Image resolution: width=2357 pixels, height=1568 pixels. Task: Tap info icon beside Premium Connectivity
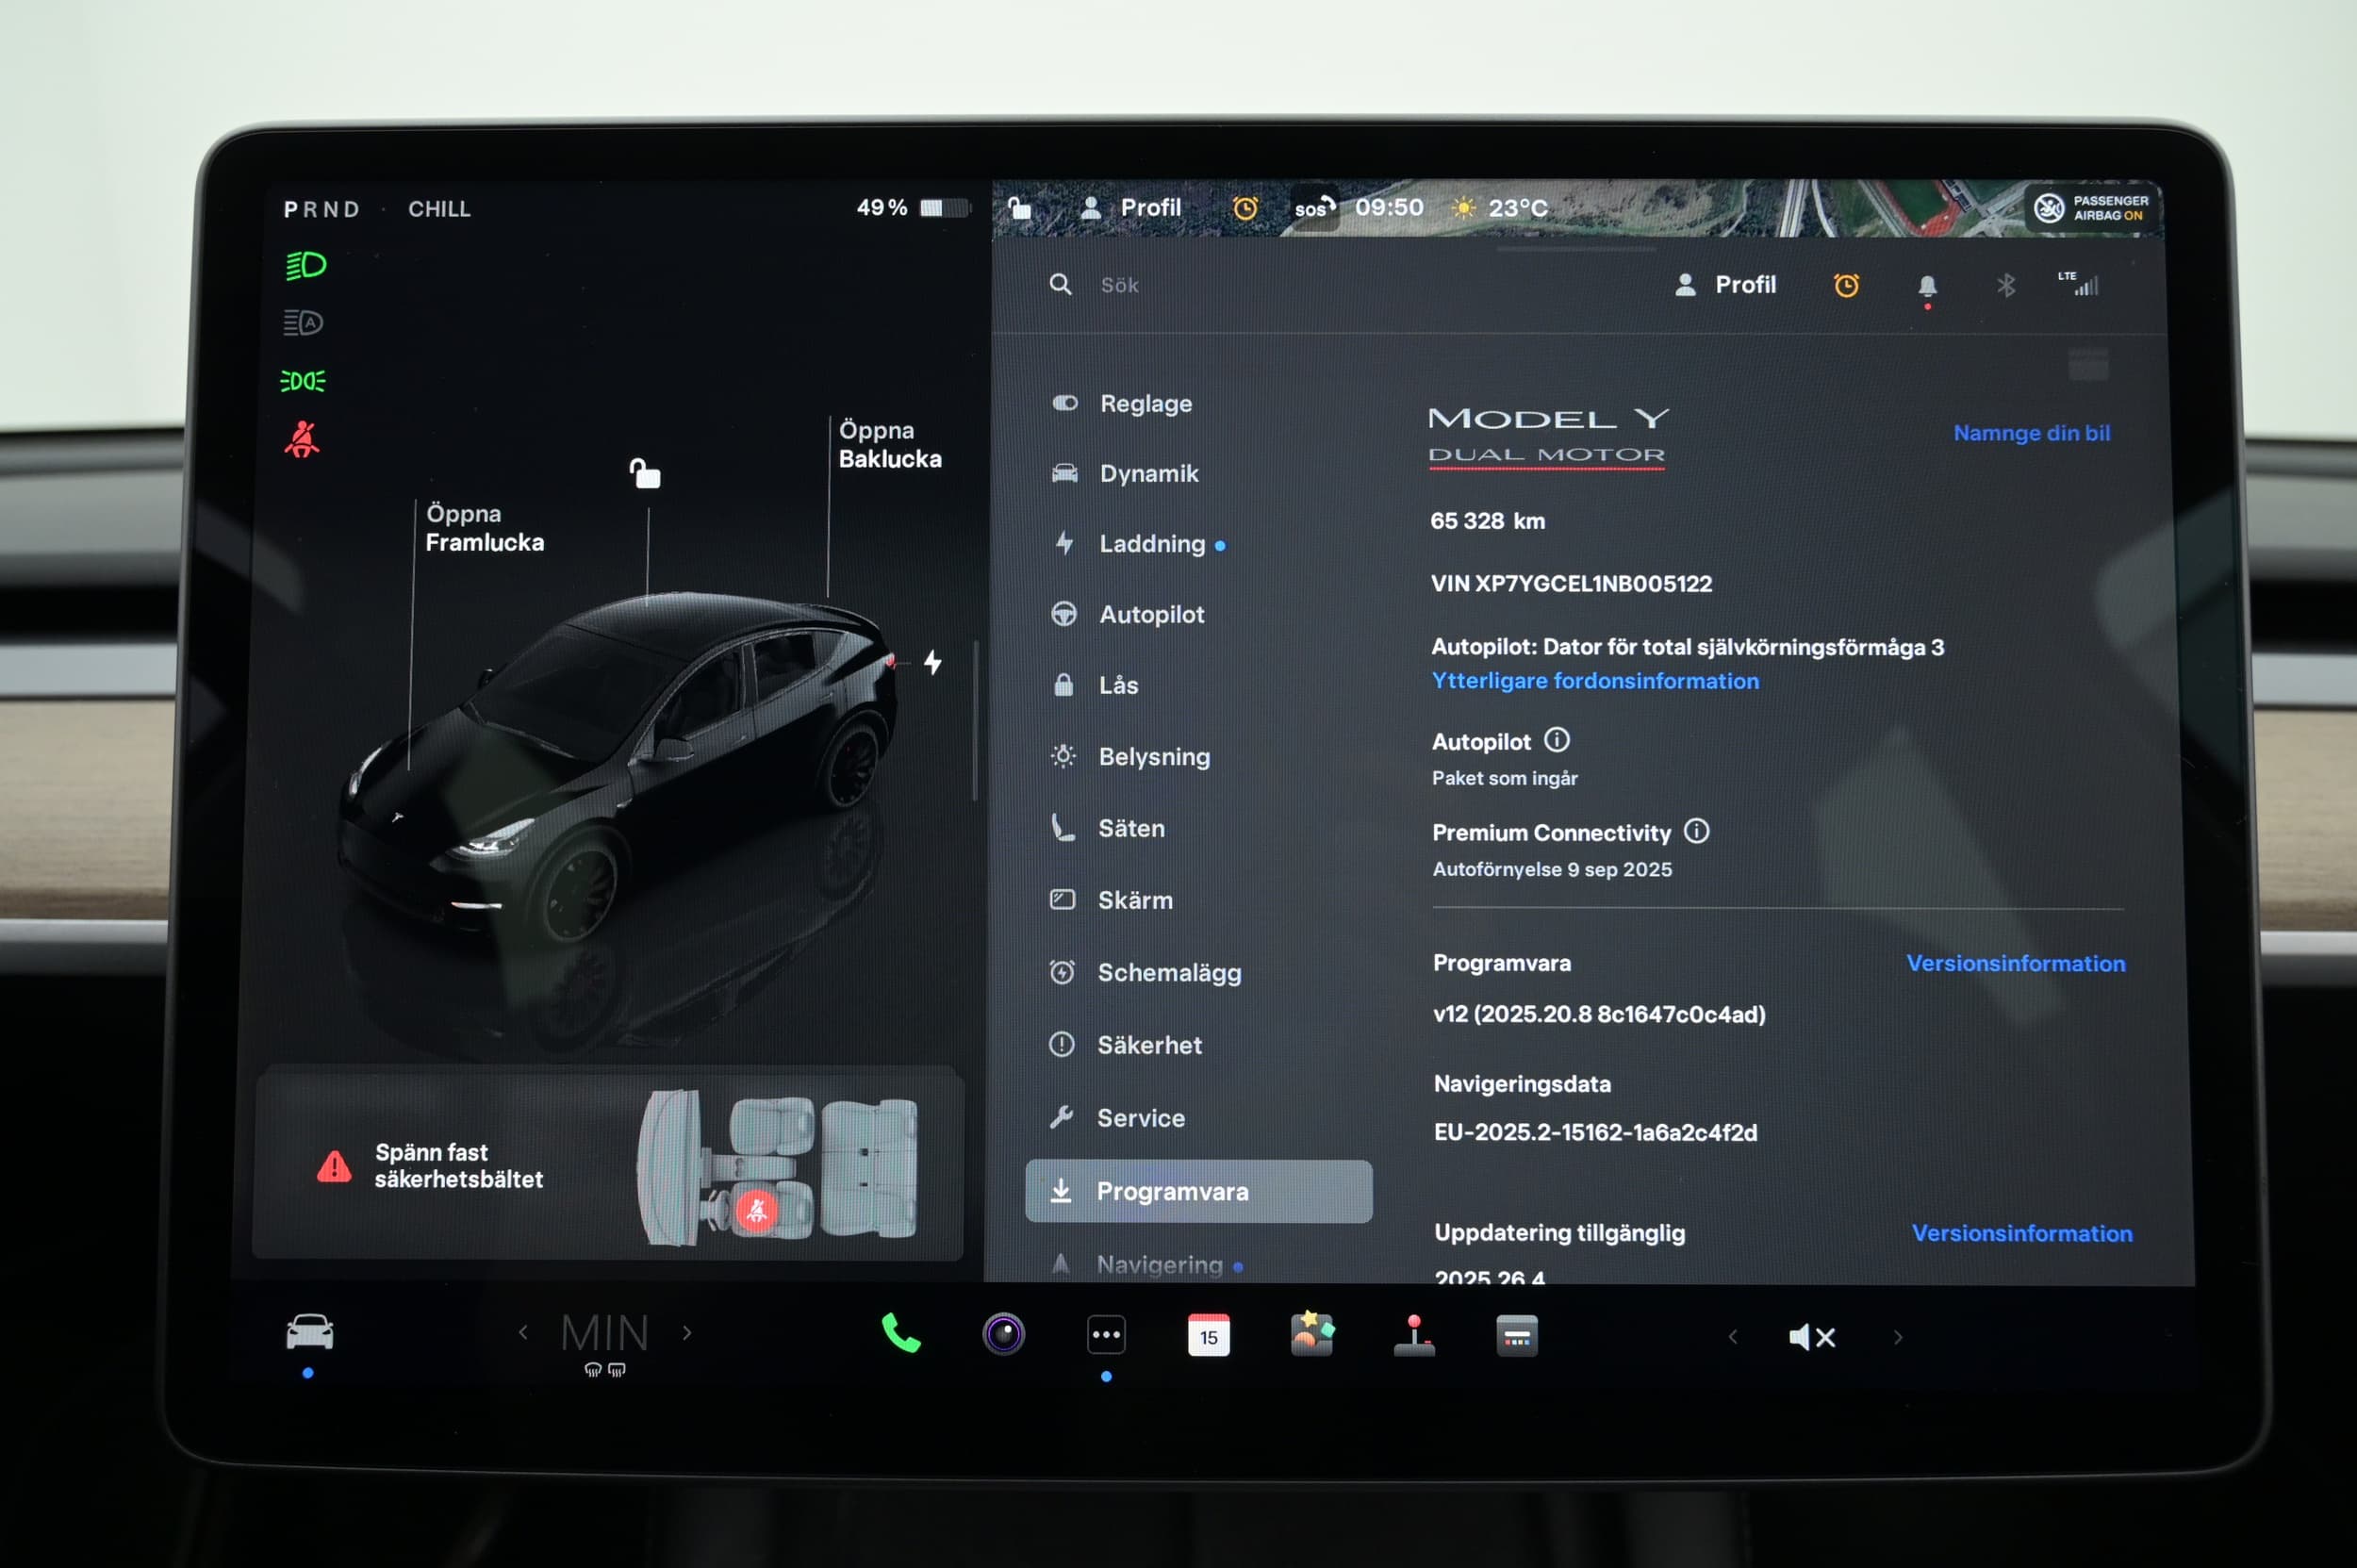pos(1697,831)
